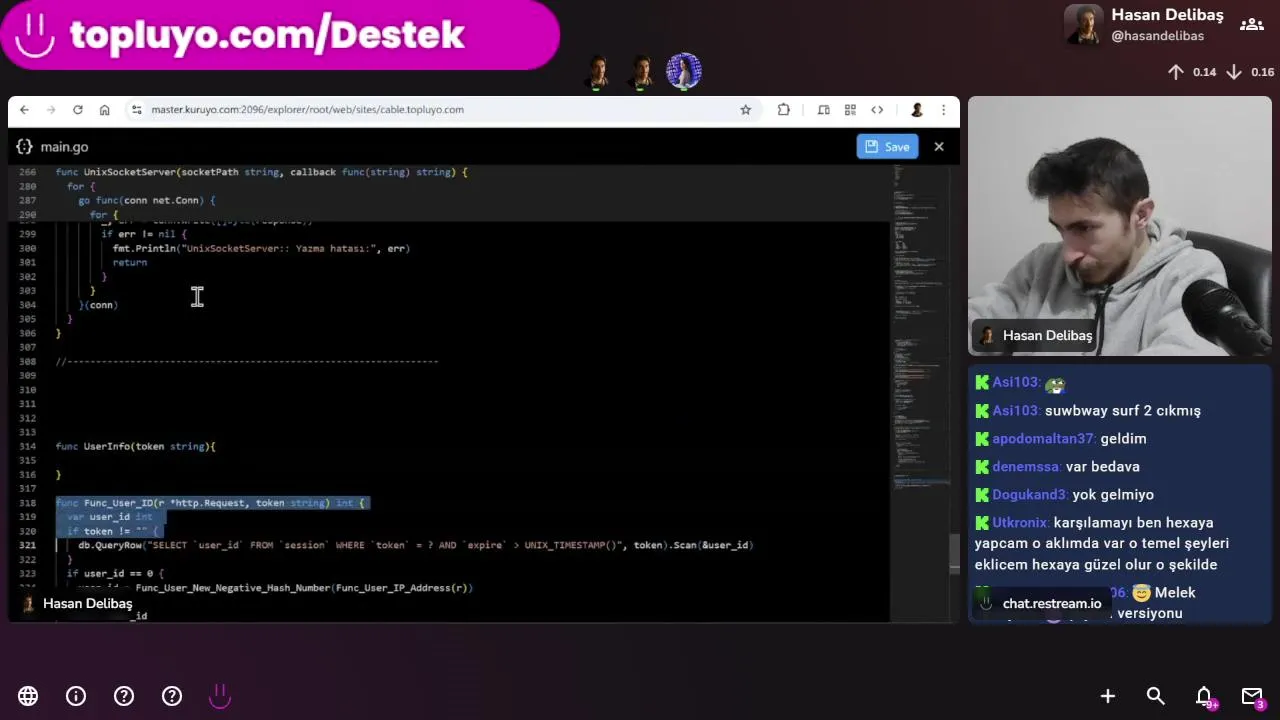1280x720 pixels.
Task: Click the topluyo.com/Destek banner
Action: 280,35
